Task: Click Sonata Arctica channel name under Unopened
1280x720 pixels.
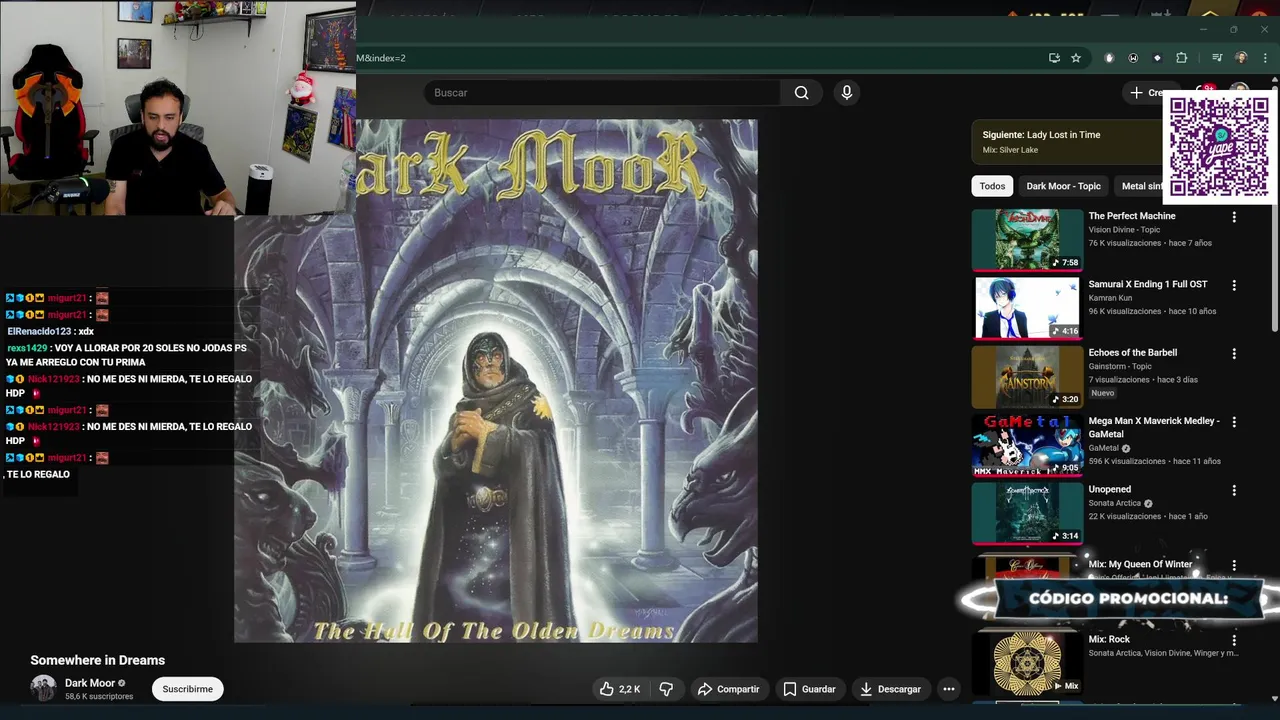Action: pyautogui.click(x=1114, y=503)
